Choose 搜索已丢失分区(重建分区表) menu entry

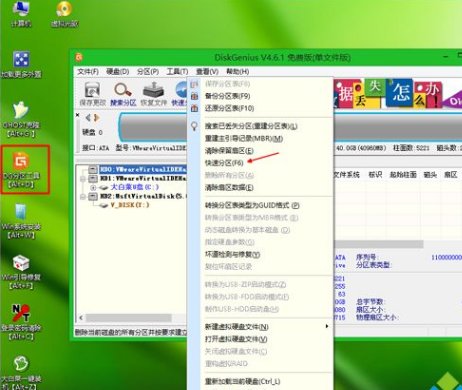point(251,126)
